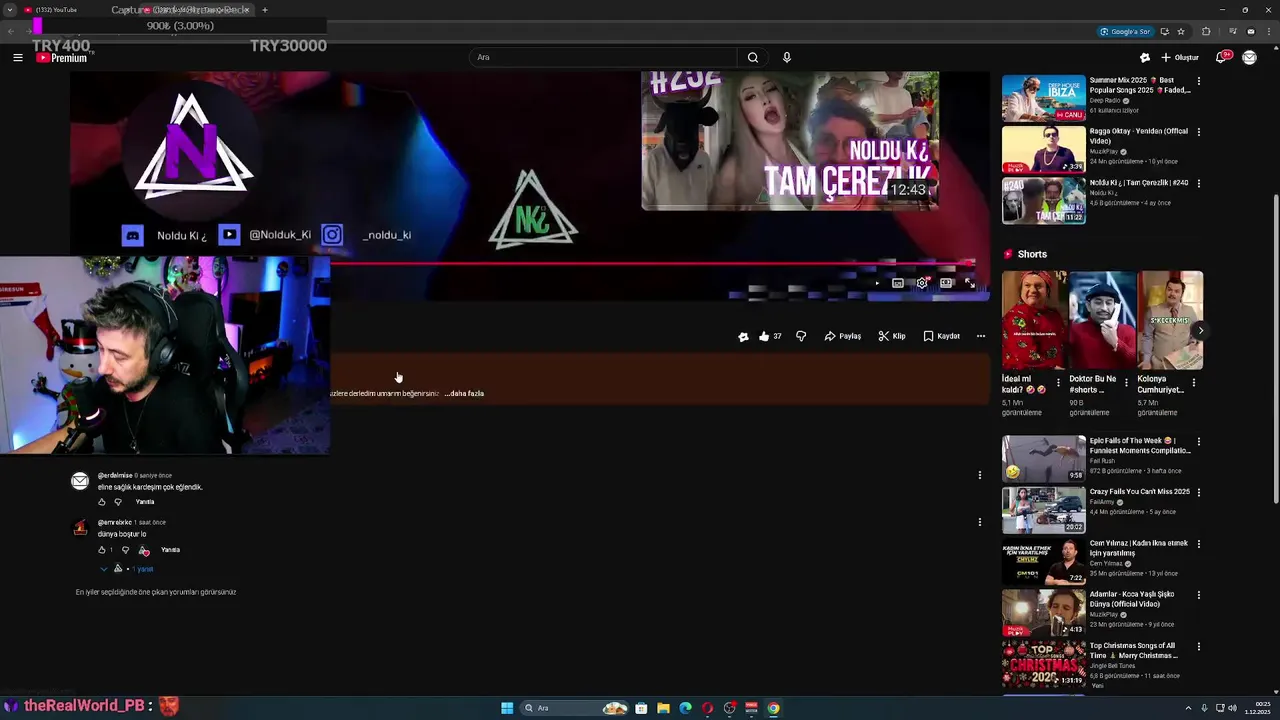Dislike the 'dünya boştur lo' comment
The width and height of the screenshot is (1280, 720).
point(125,550)
